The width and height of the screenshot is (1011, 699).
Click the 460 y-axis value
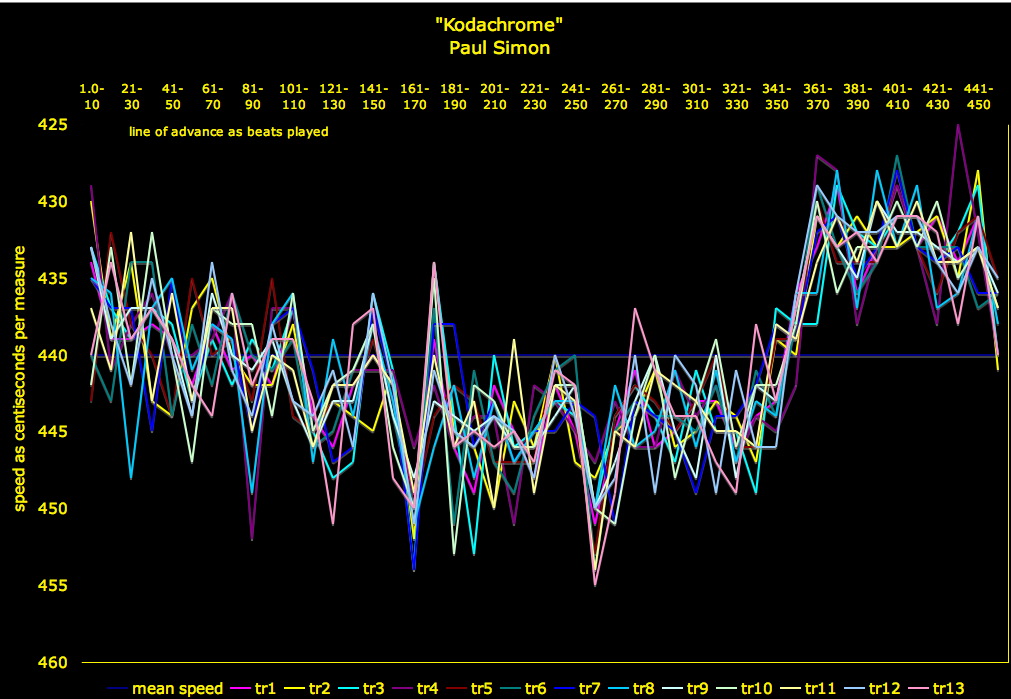[x=53, y=662]
